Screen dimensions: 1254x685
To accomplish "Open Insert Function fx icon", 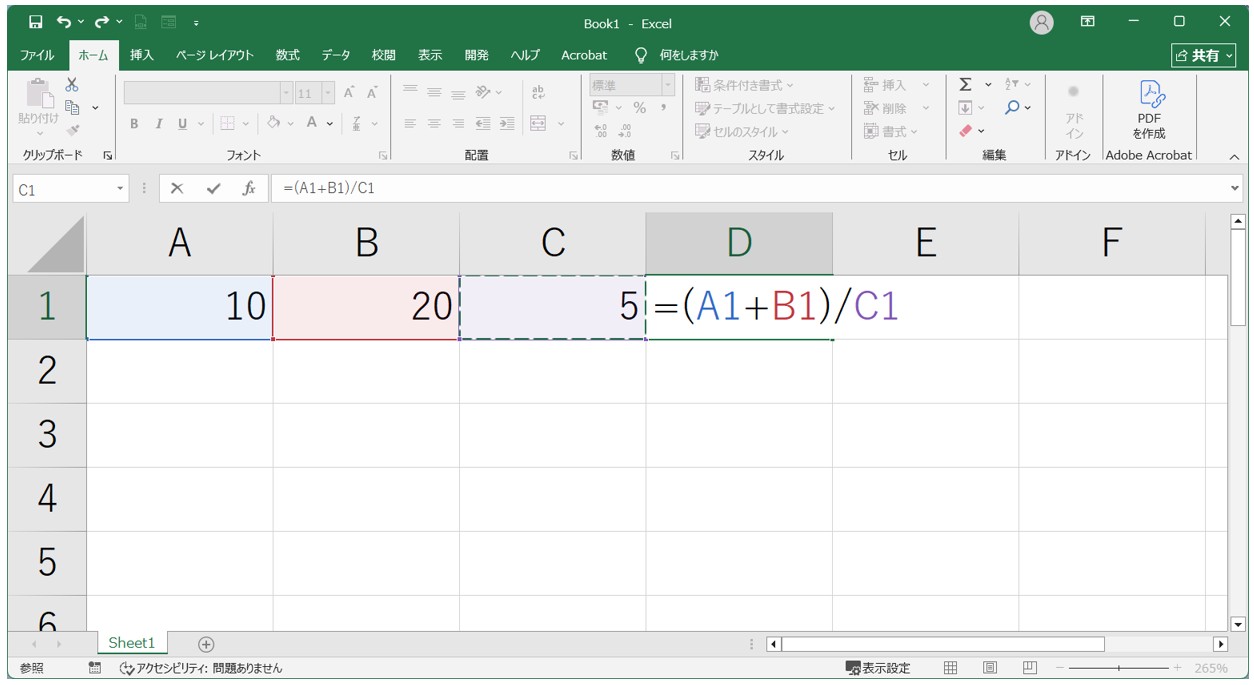I will pyautogui.click(x=250, y=188).
